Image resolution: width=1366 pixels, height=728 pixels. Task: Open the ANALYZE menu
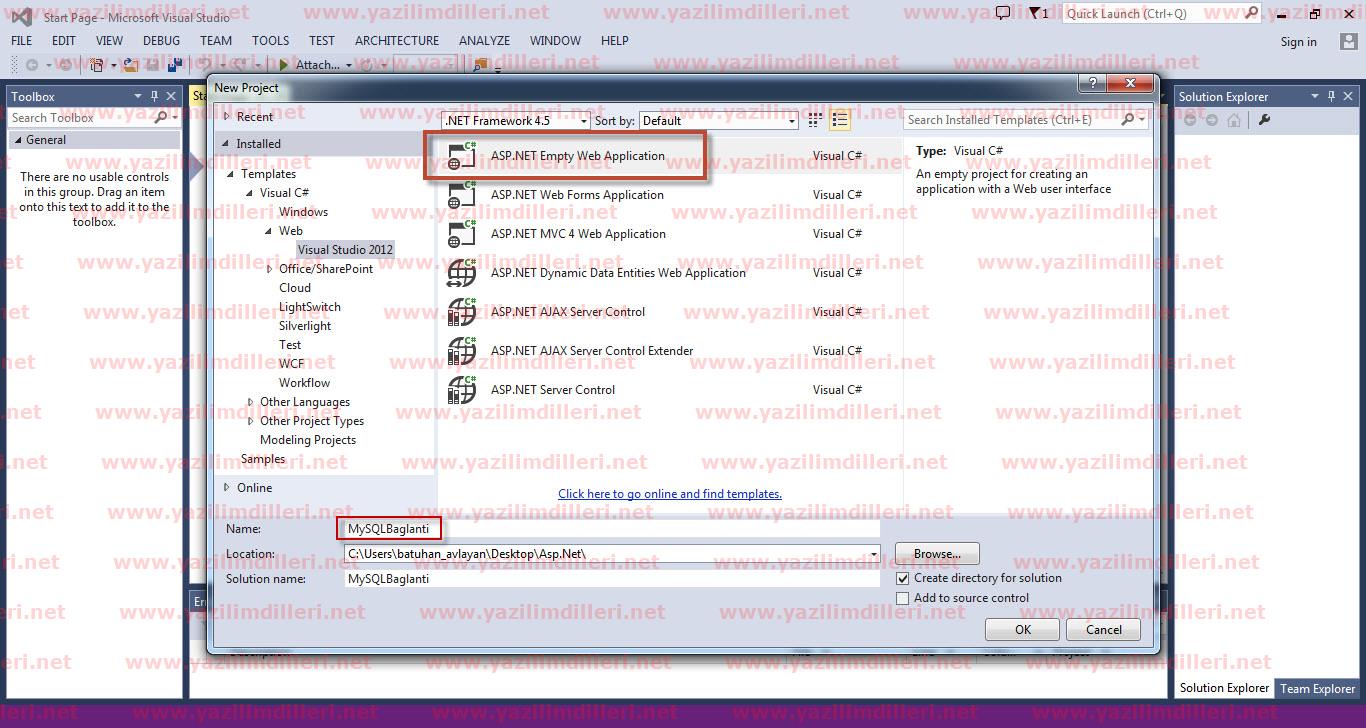[484, 41]
